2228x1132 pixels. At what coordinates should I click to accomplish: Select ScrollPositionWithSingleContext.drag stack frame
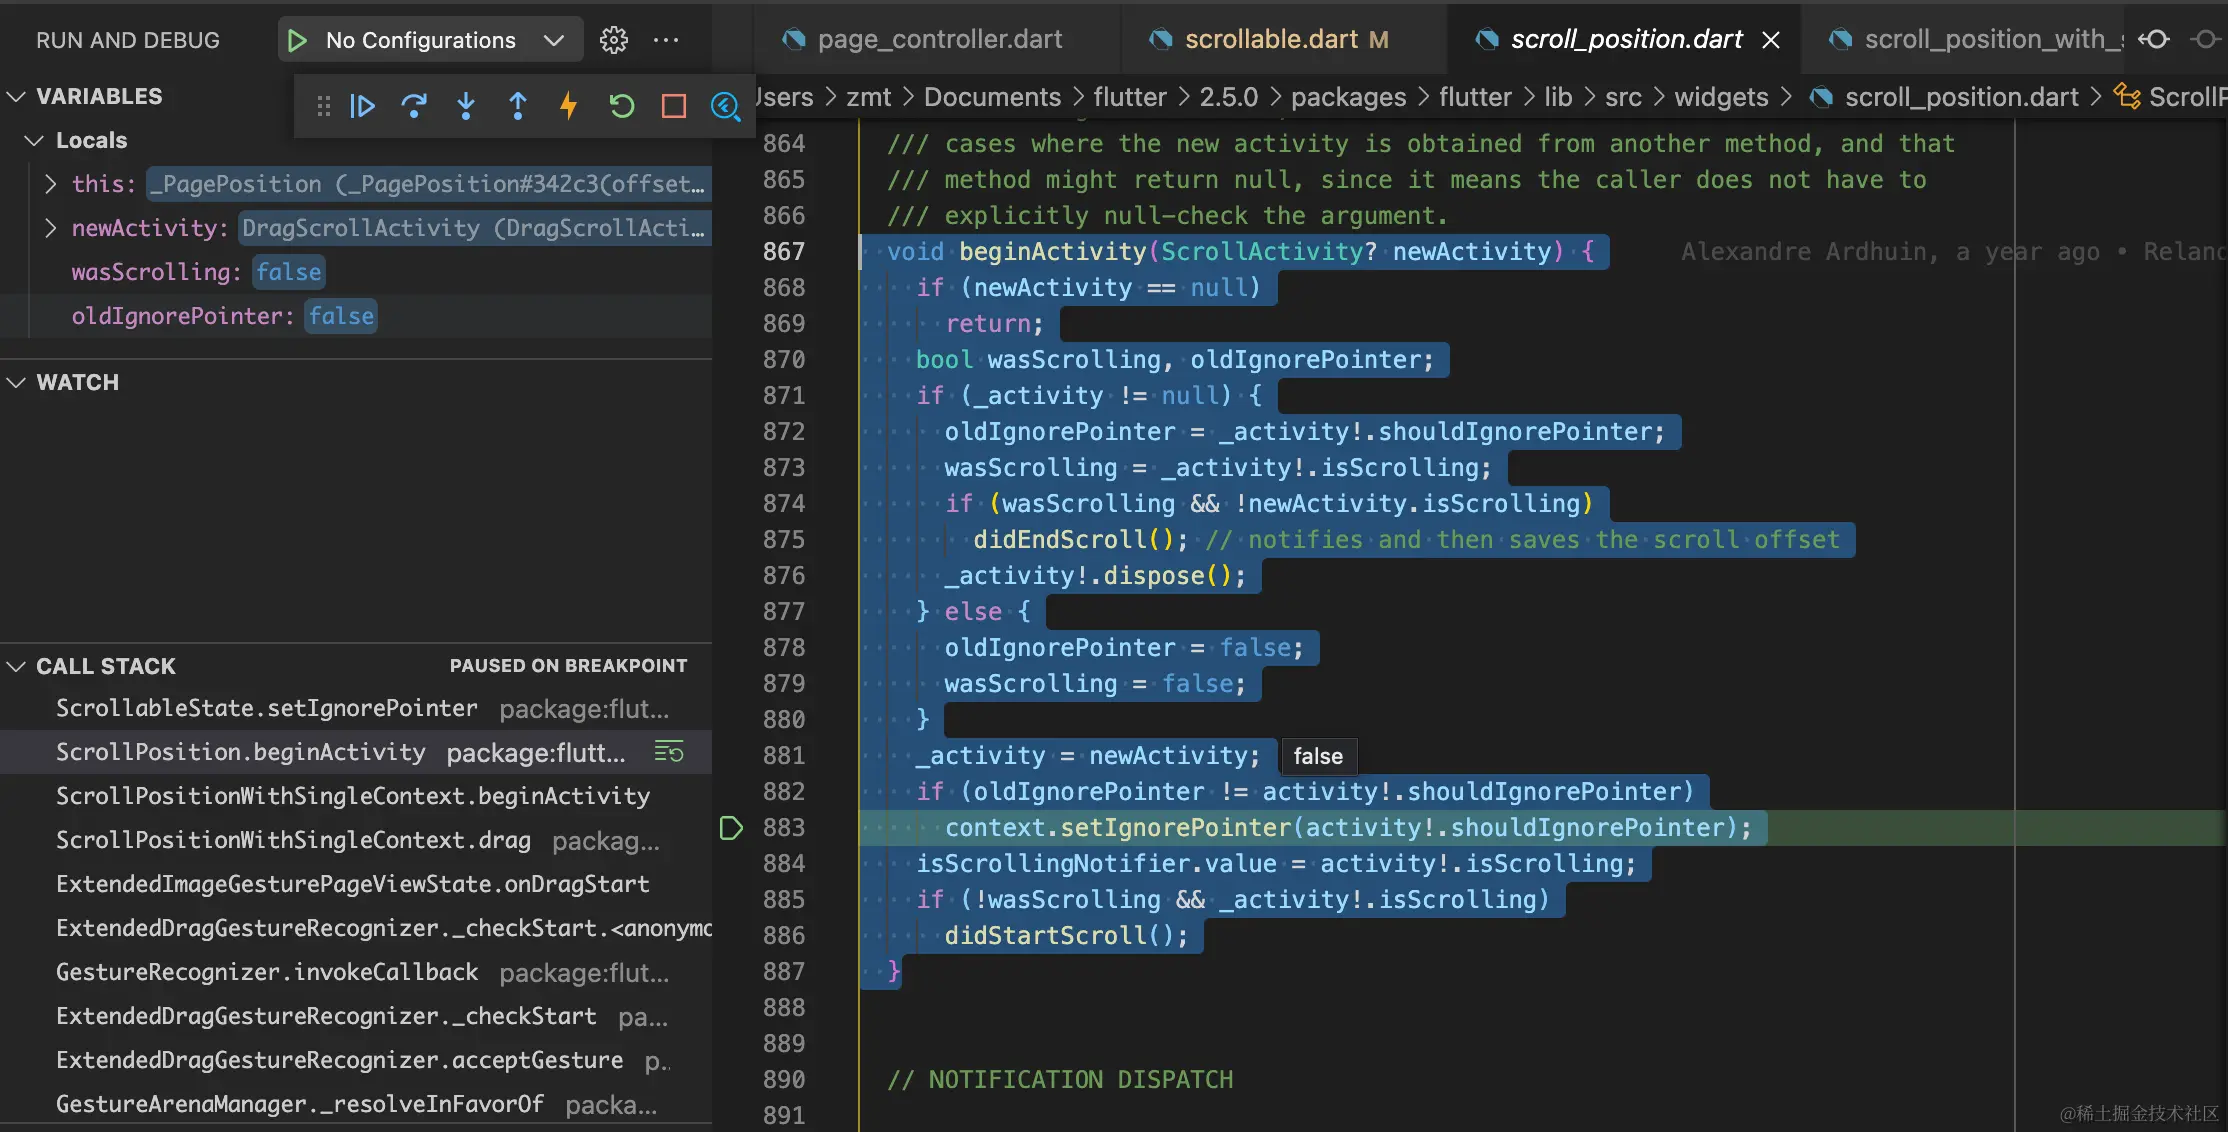click(356, 841)
